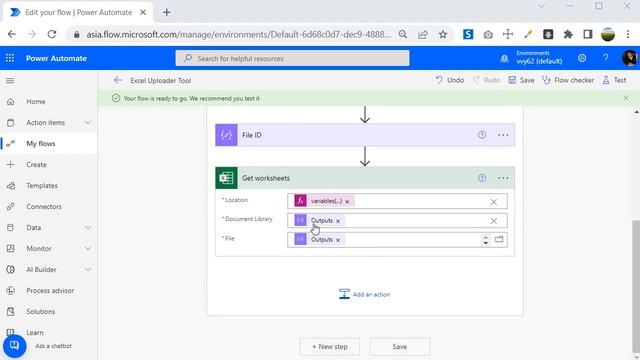Click Undo in the flow toolbar

pyautogui.click(x=450, y=80)
